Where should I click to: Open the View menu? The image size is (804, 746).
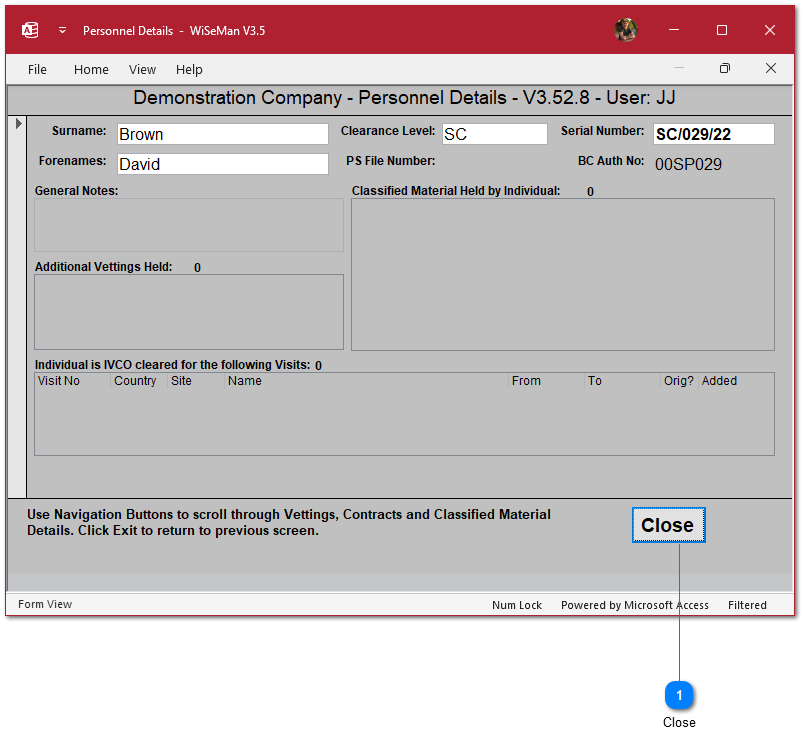point(142,70)
